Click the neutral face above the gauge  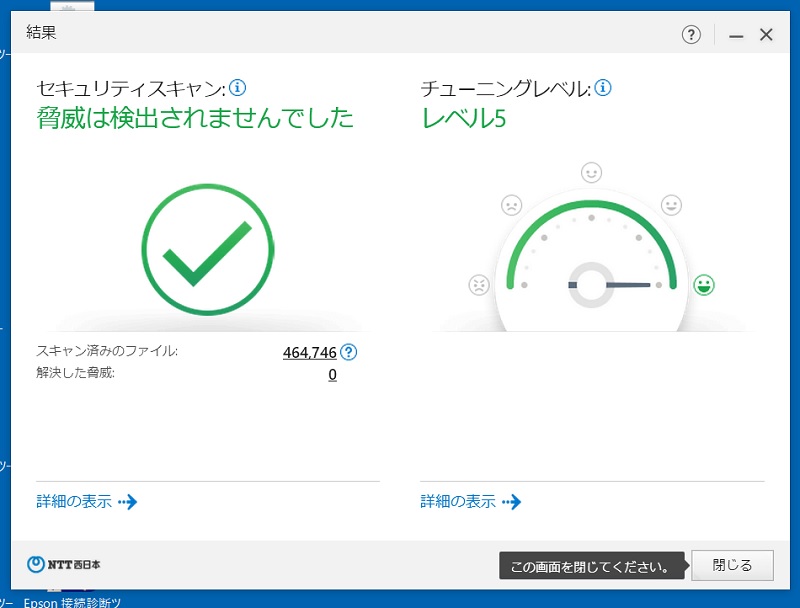coord(591,172)
